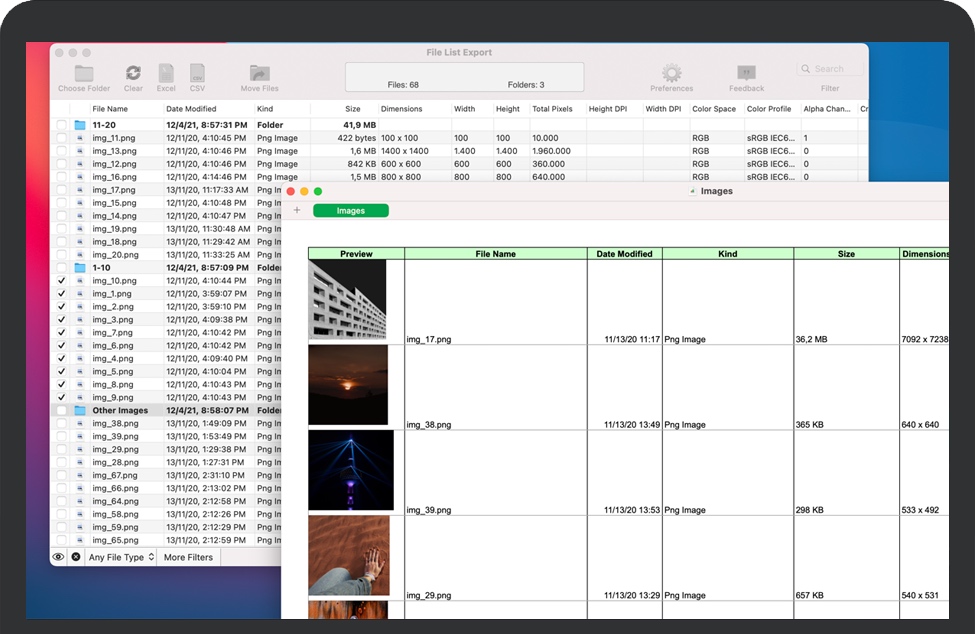Uncheck the checkbox for img_10.png
The image size is (975, 634).
[62, 281]
